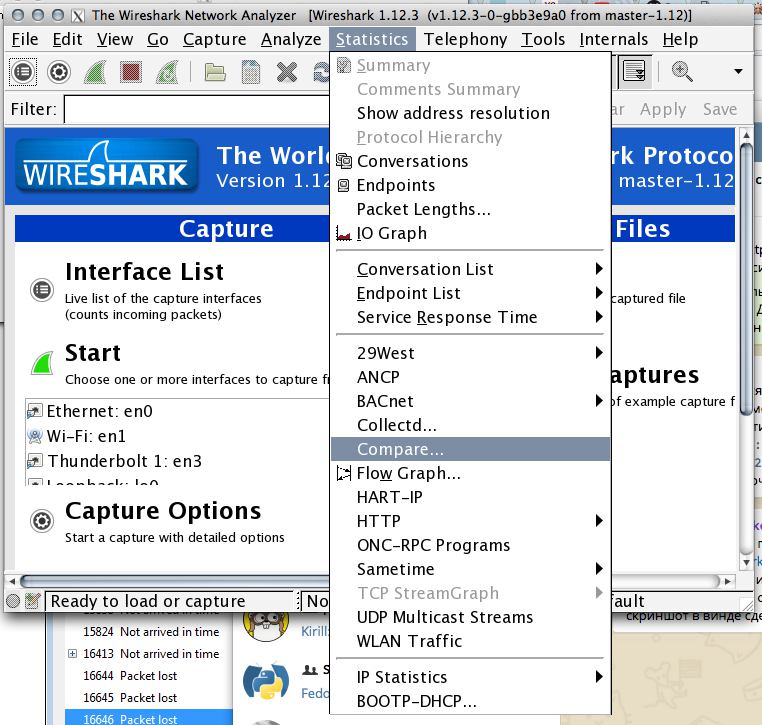Open the Telephony menu
This screenshot has height=725, width=762.
click(465, 39)
